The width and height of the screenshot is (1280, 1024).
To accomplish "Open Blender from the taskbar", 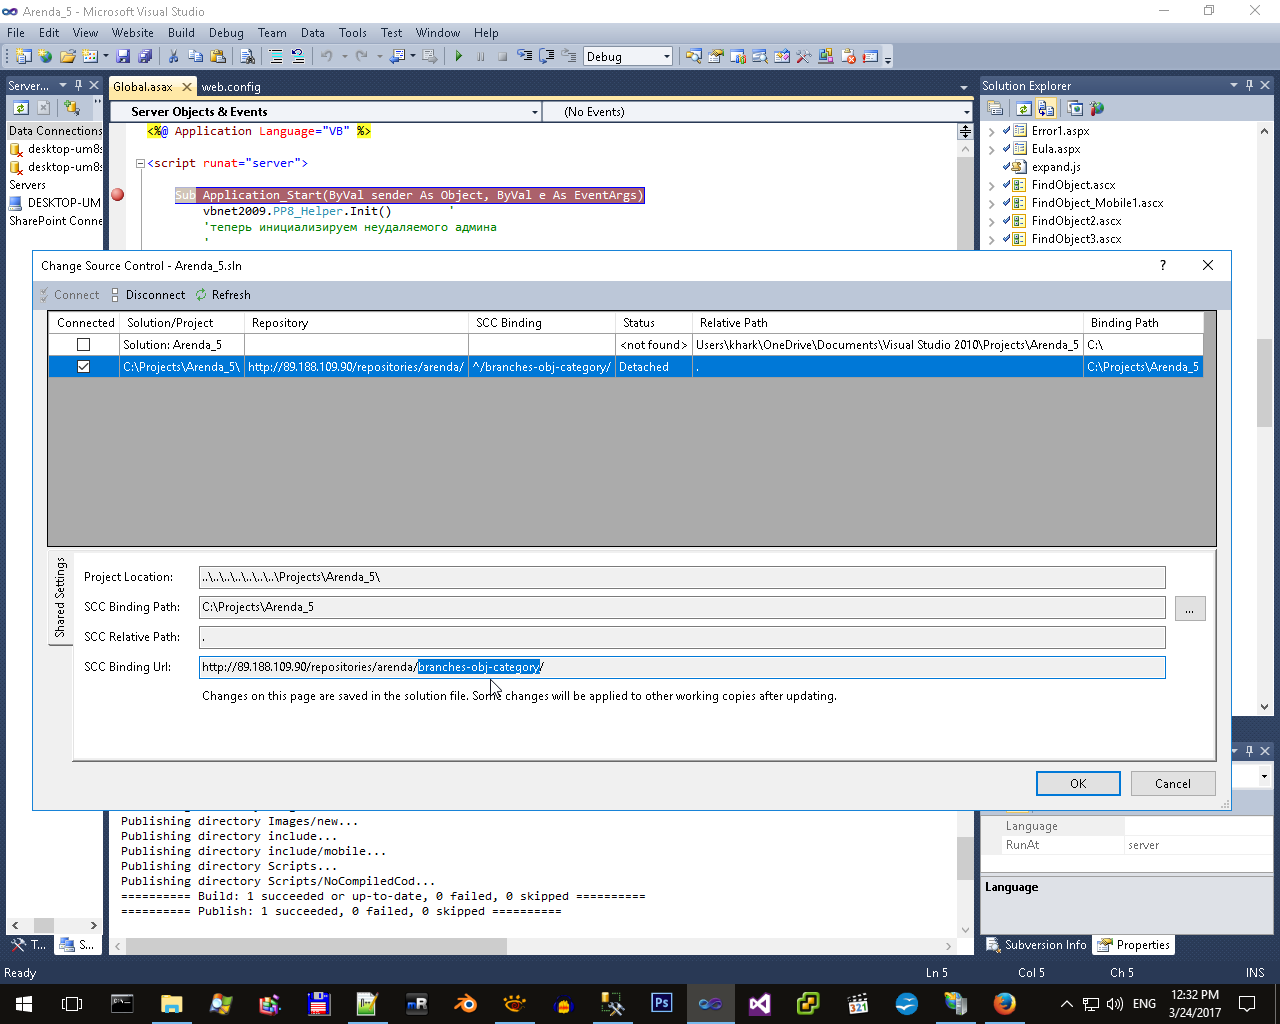I will coord(466,1003).
